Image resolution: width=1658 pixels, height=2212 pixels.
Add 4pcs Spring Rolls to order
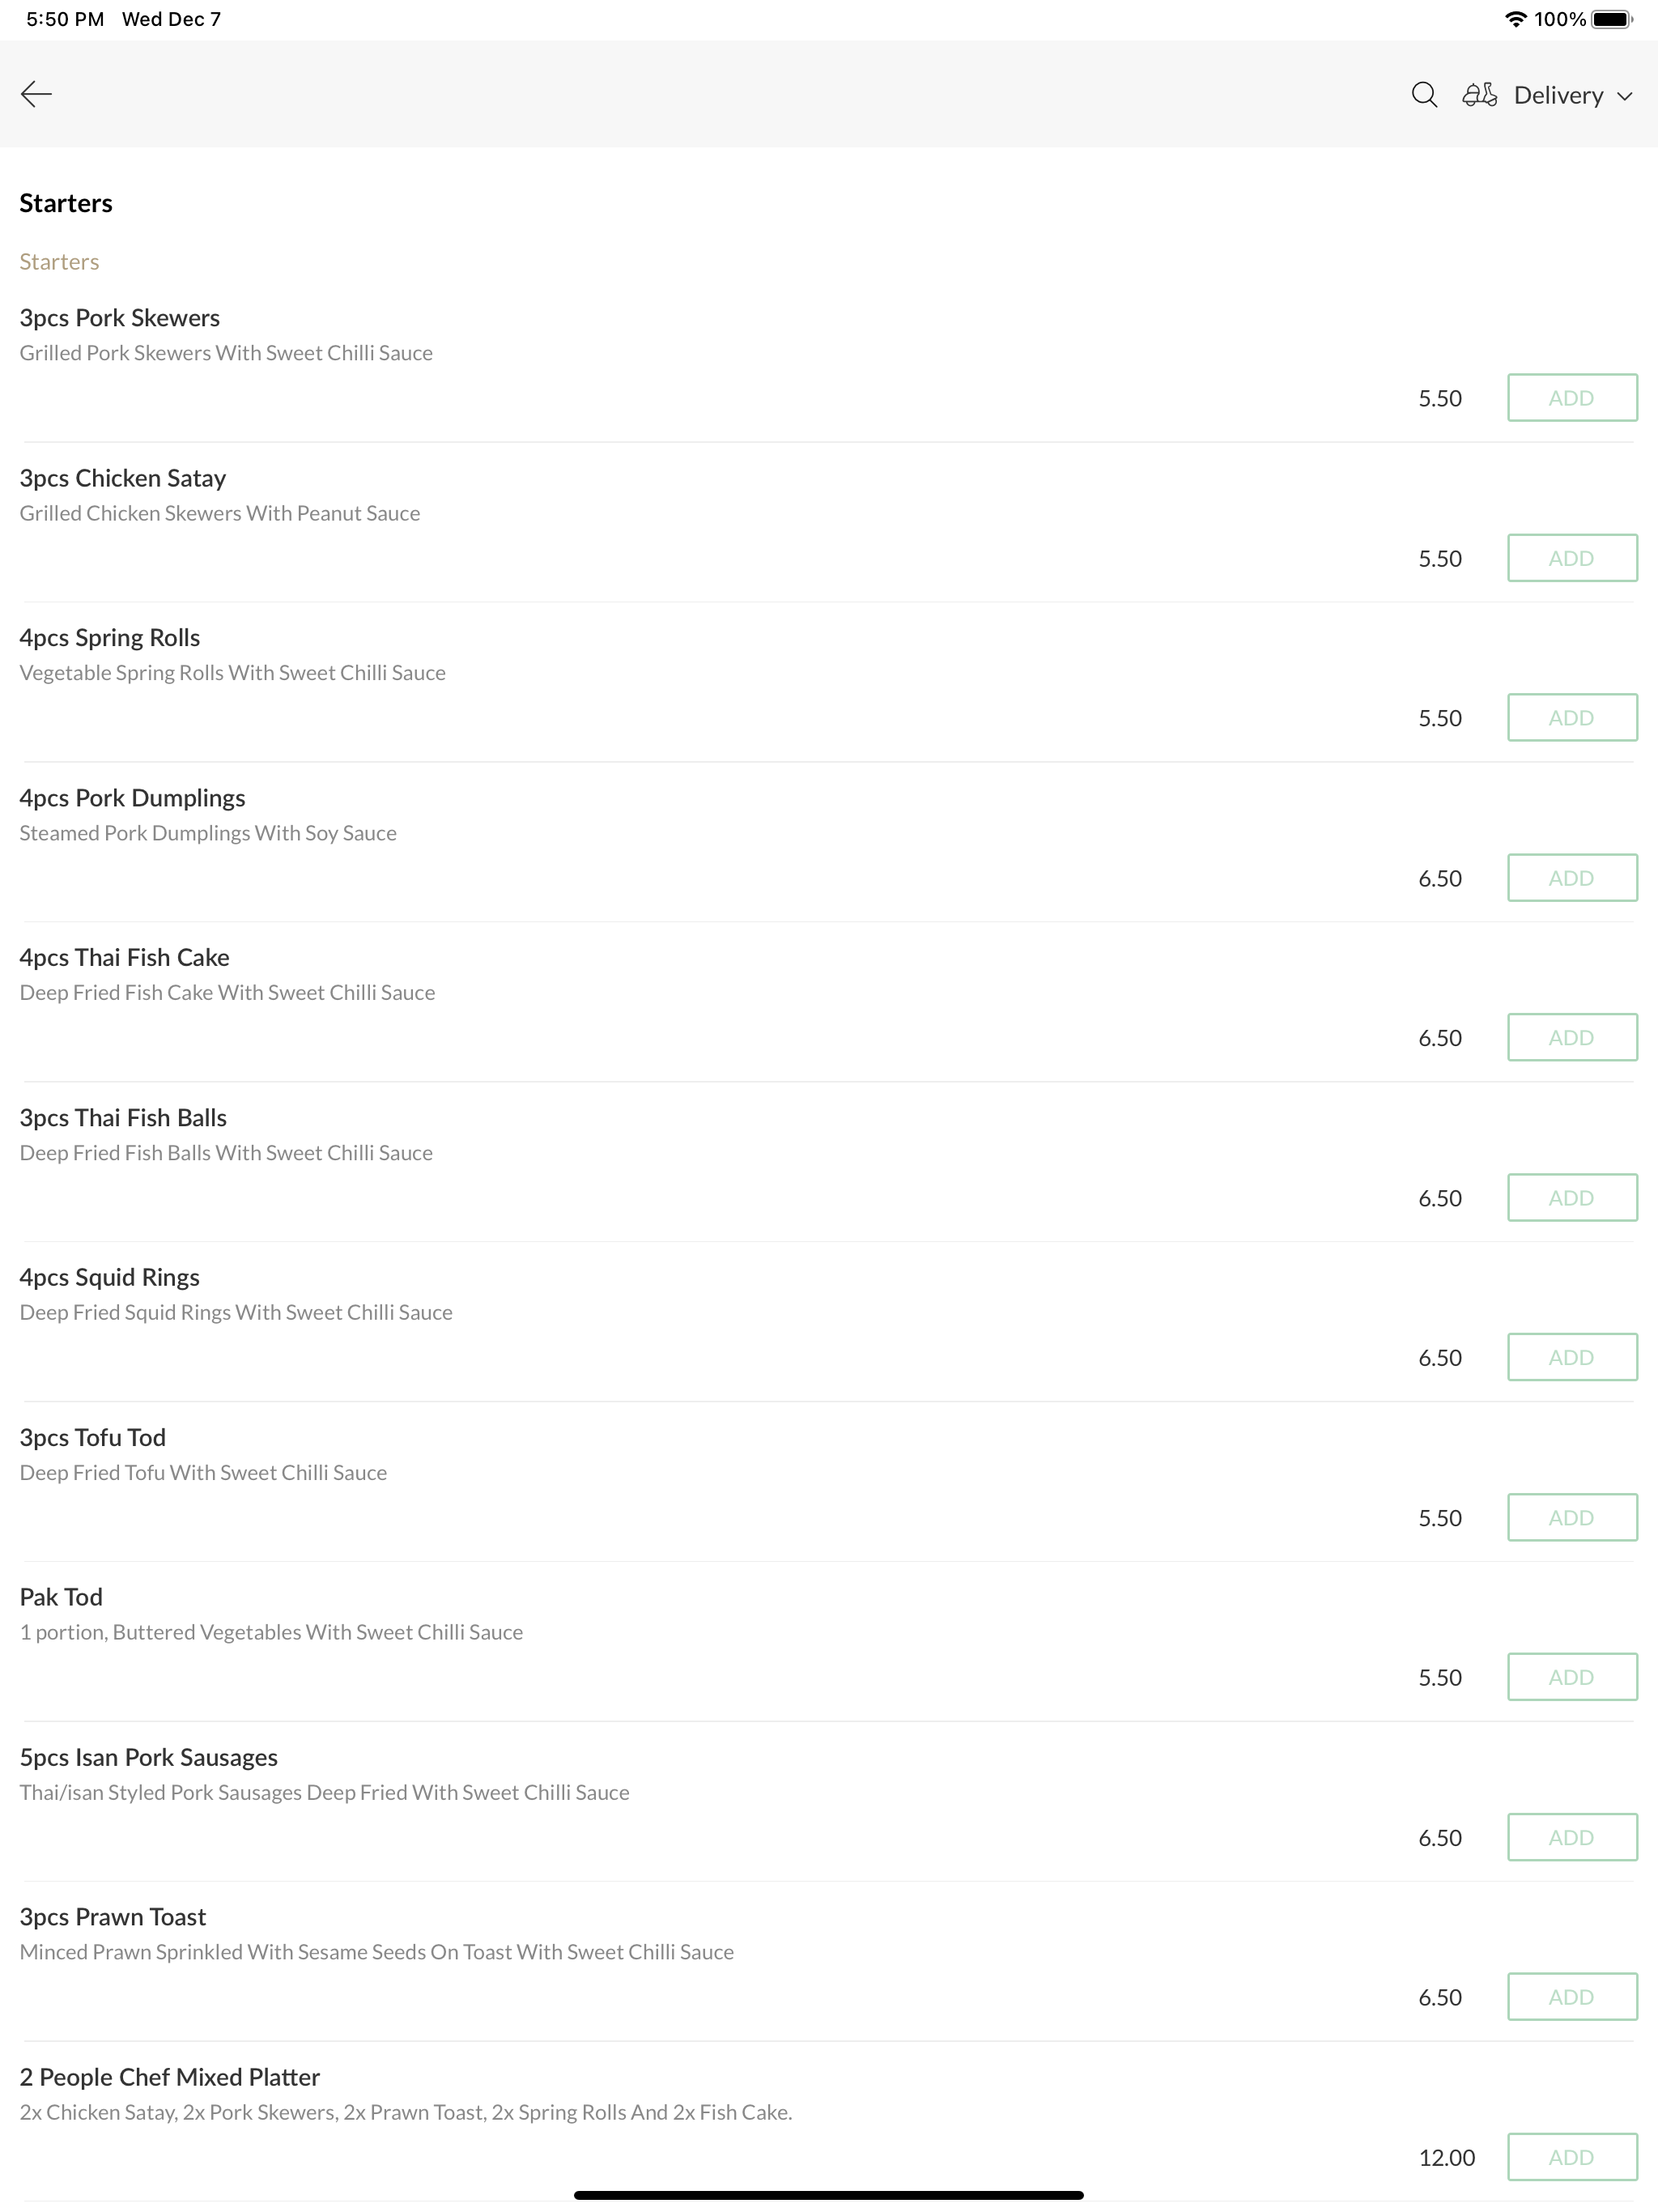(x=1572, y=718)
